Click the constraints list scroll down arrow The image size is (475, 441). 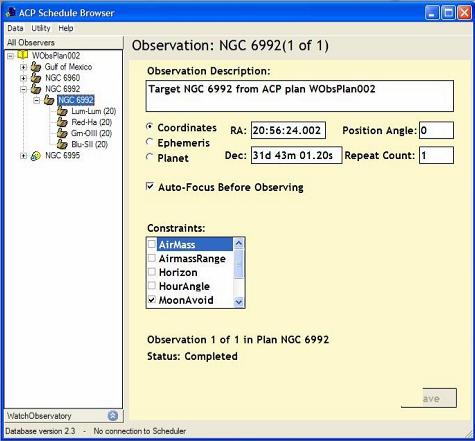[238, 302]
